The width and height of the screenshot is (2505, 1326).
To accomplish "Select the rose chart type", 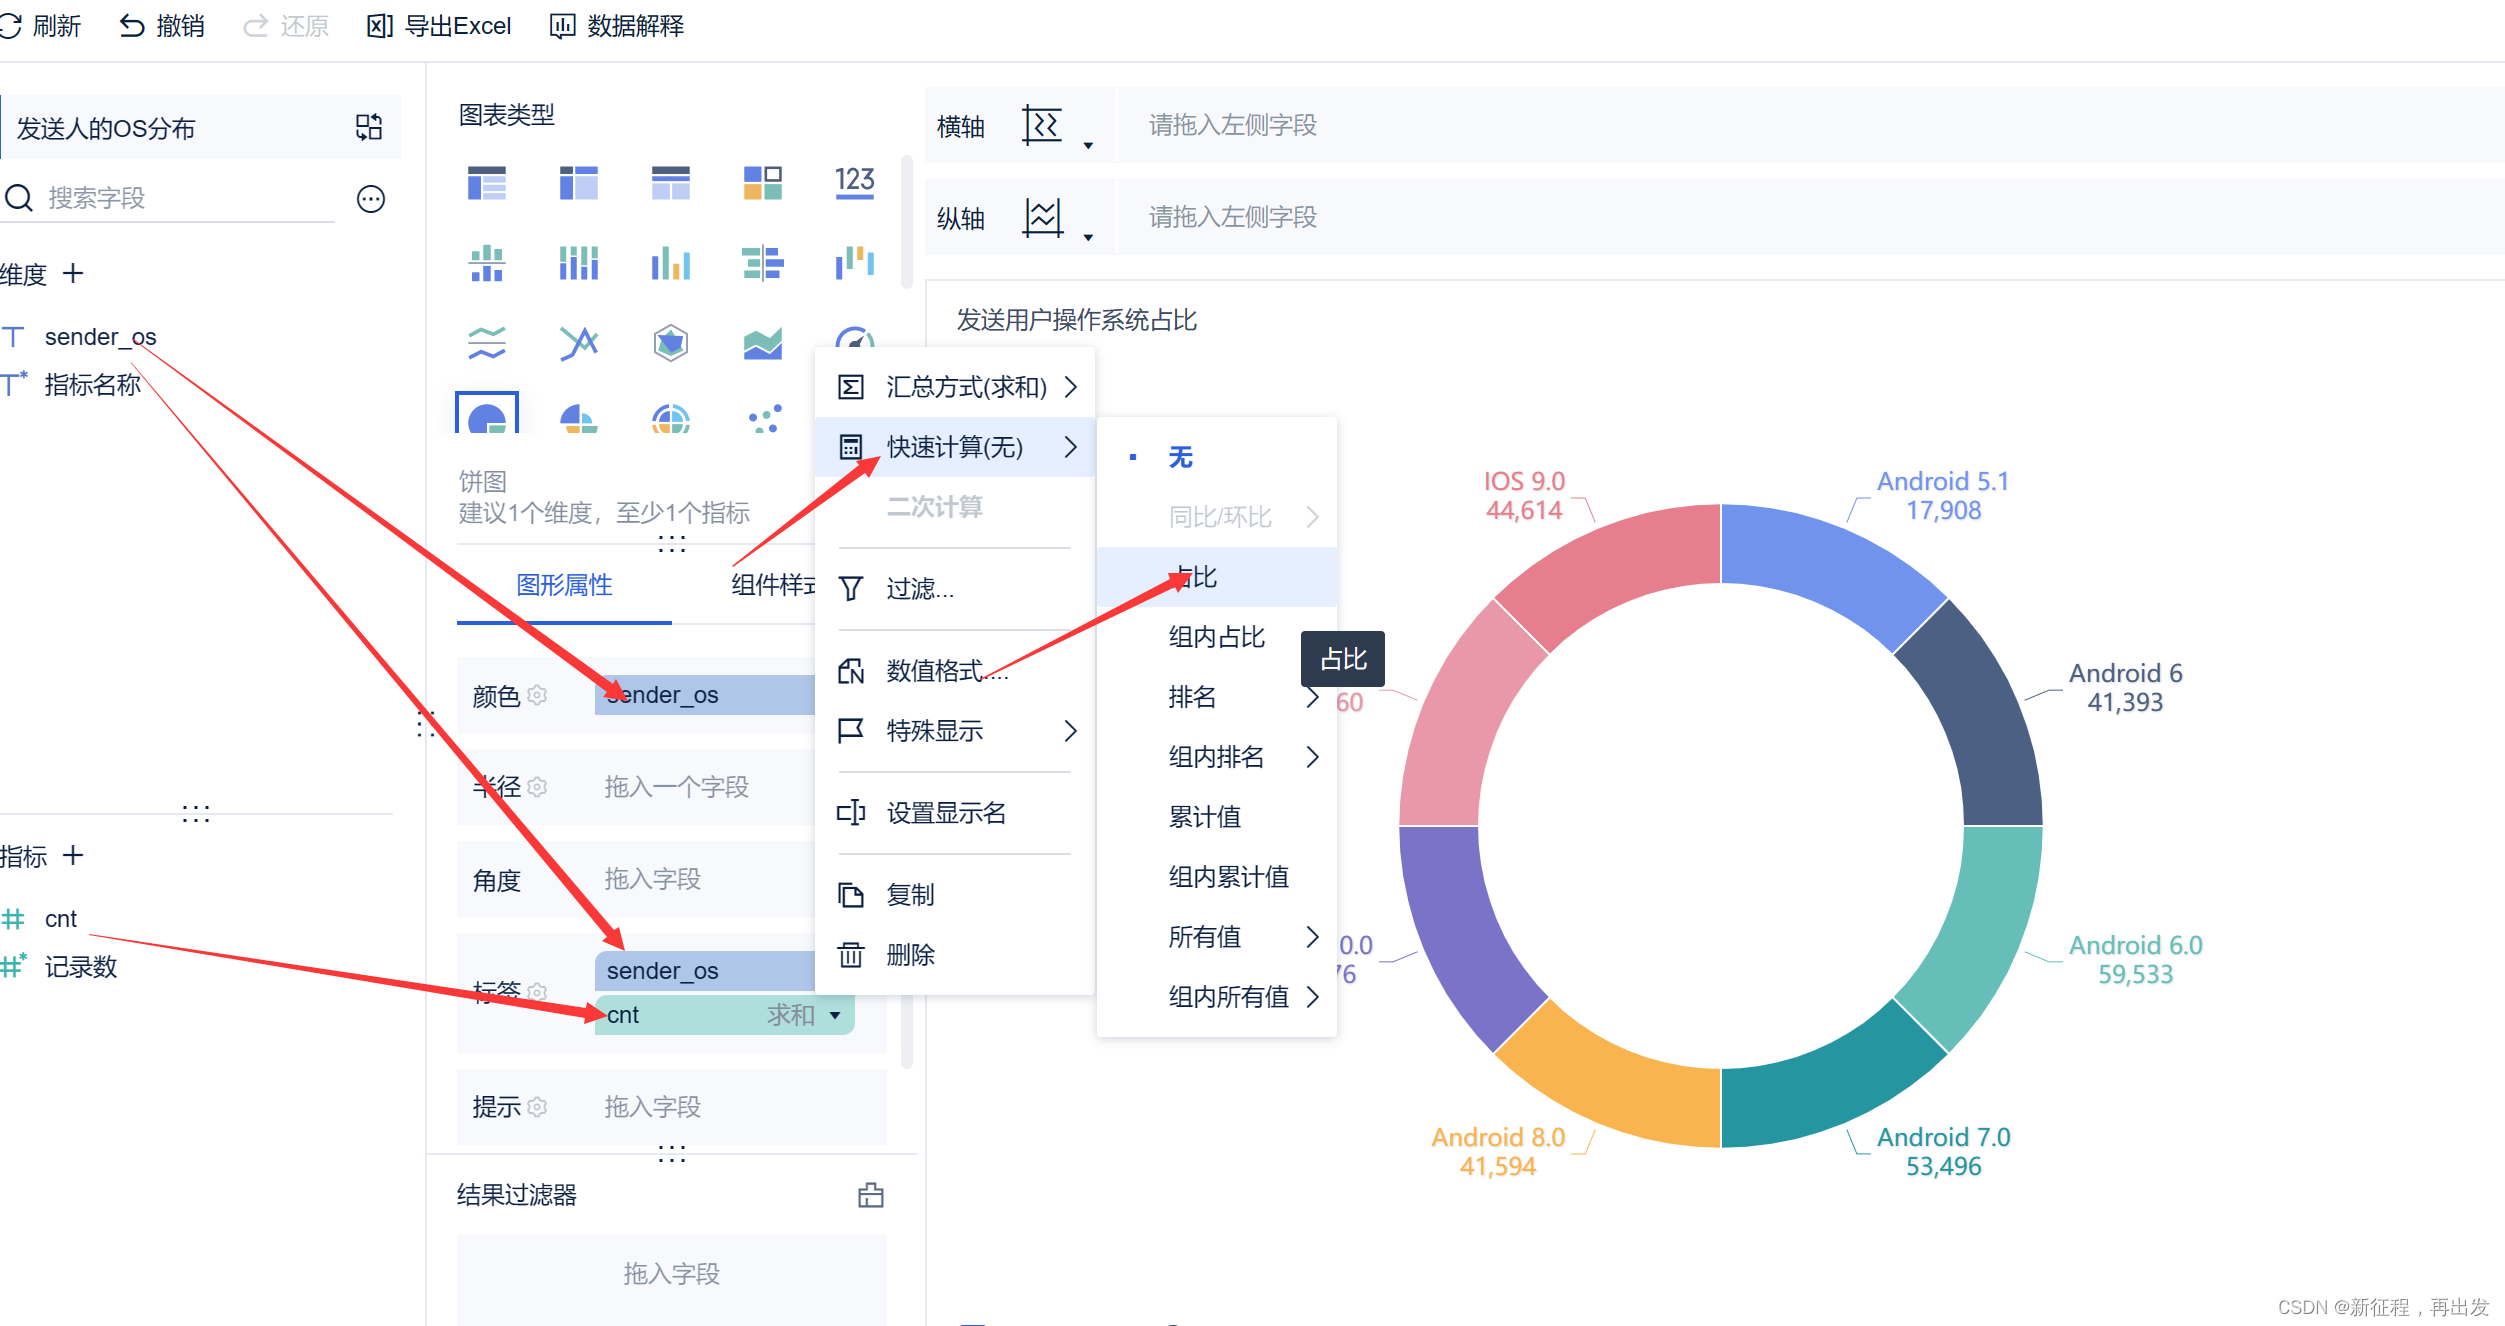I will click(579, 418).
